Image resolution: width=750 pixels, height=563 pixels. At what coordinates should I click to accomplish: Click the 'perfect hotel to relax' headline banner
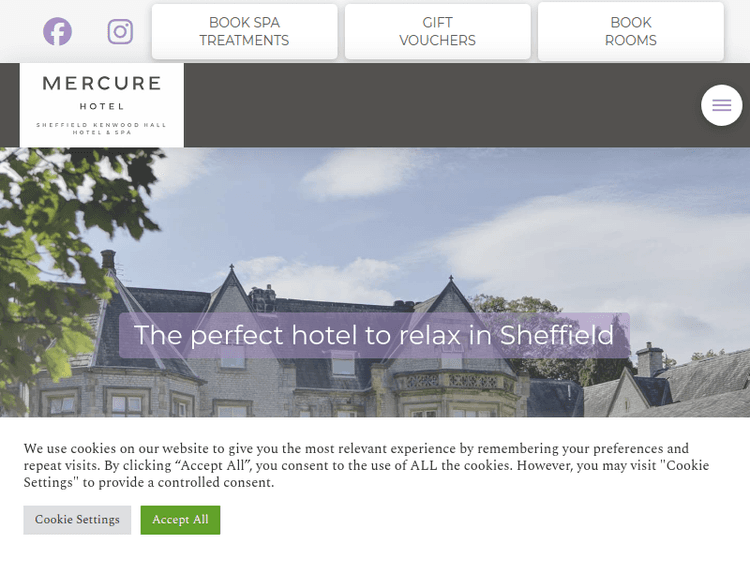374,335
